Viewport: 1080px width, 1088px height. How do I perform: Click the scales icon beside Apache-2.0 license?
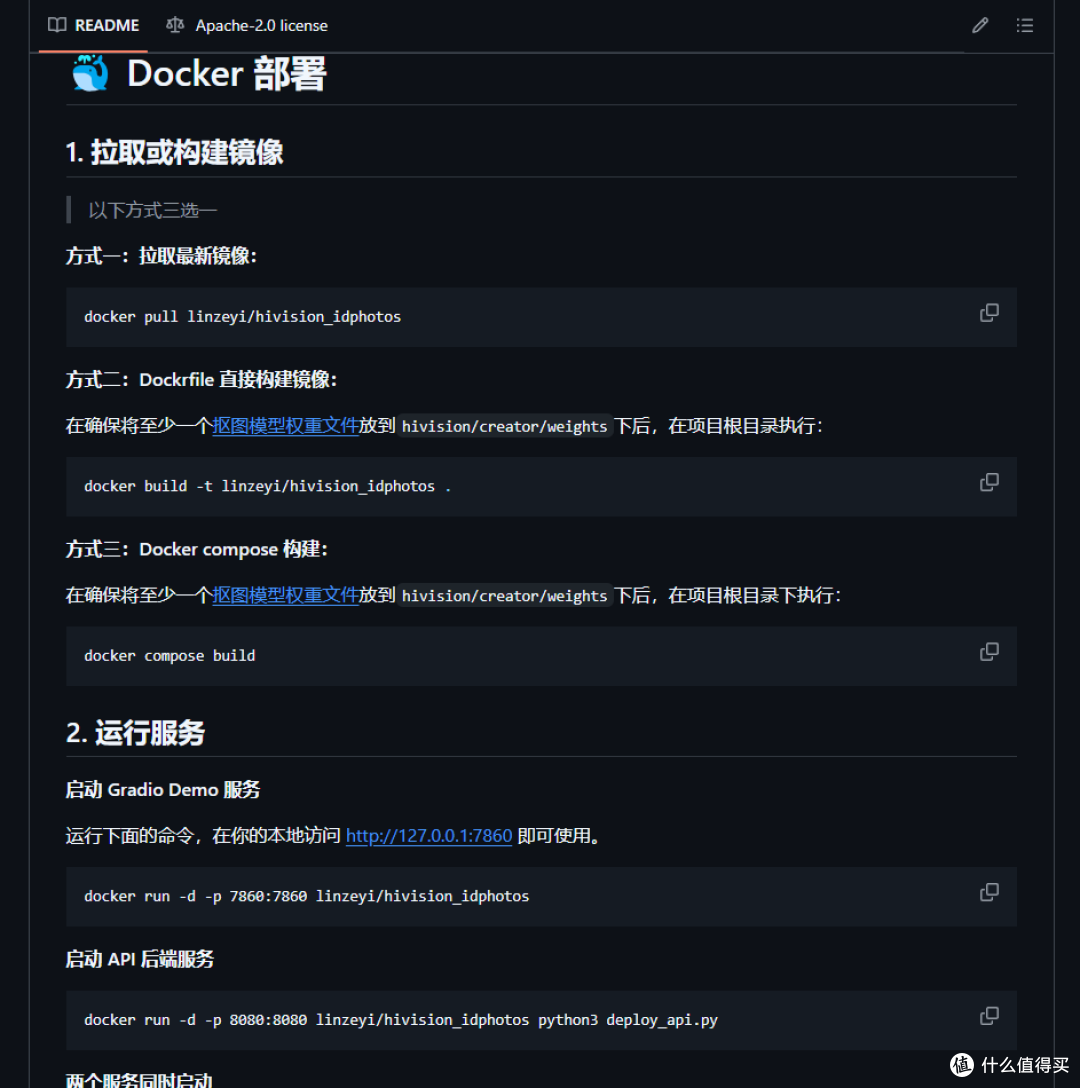tap(174, 25)
